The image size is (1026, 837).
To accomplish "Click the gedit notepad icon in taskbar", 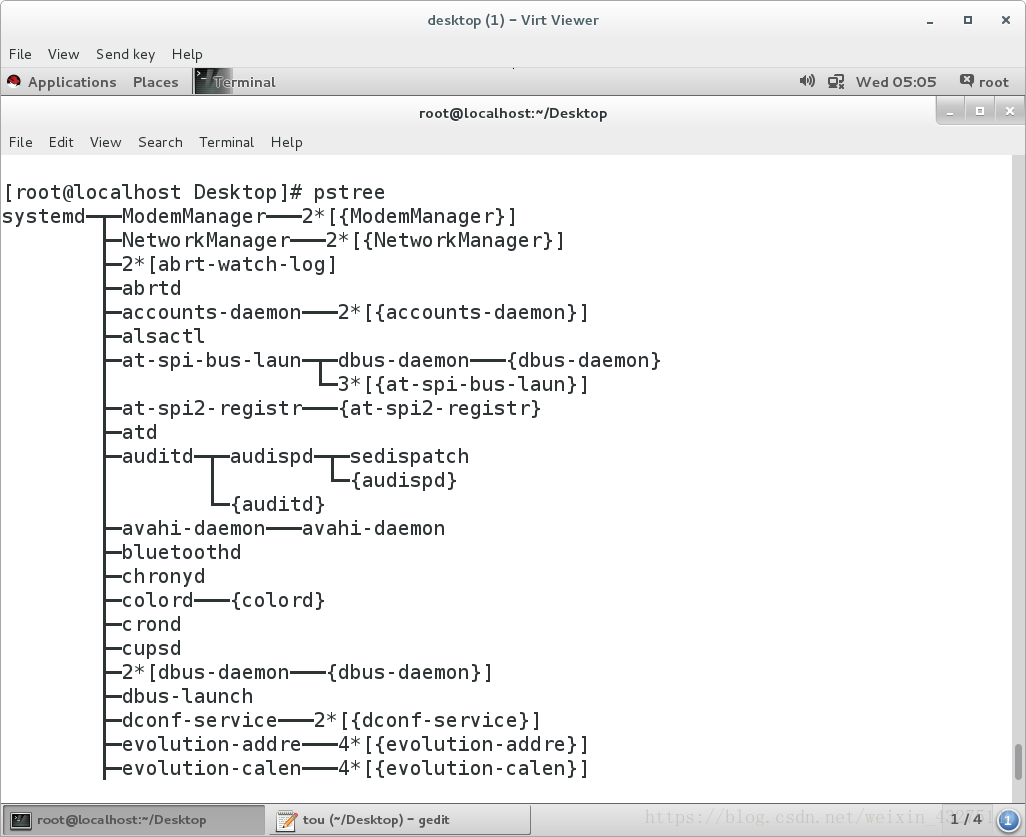I will (x=286, y=820).
